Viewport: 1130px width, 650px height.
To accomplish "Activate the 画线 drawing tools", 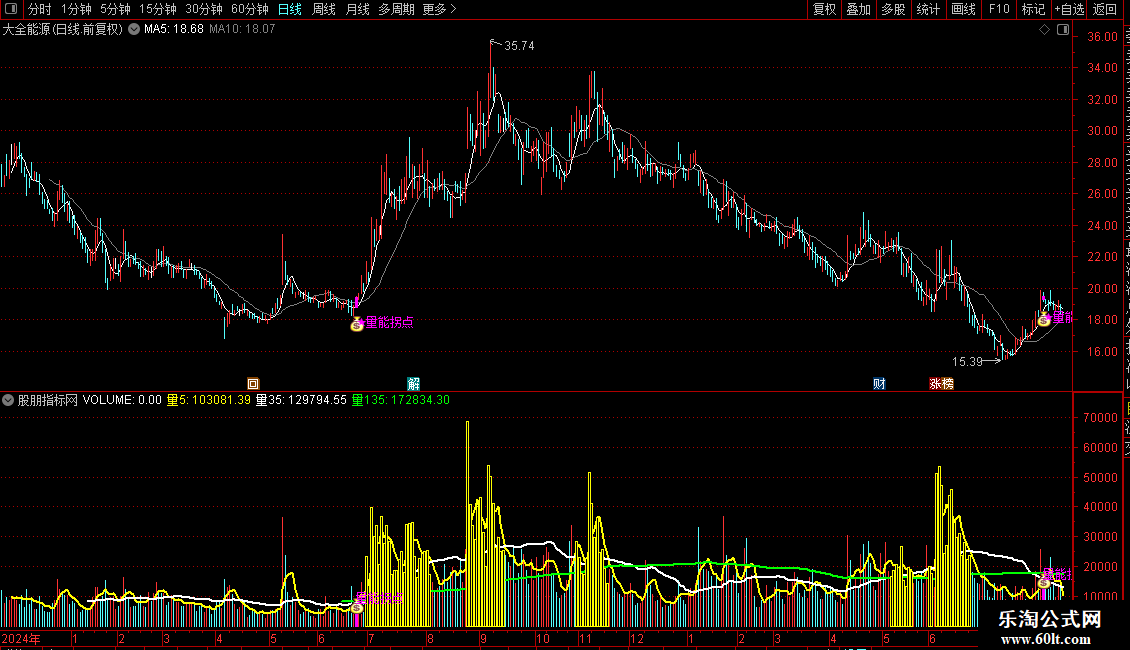I will (x=964, y=9).
